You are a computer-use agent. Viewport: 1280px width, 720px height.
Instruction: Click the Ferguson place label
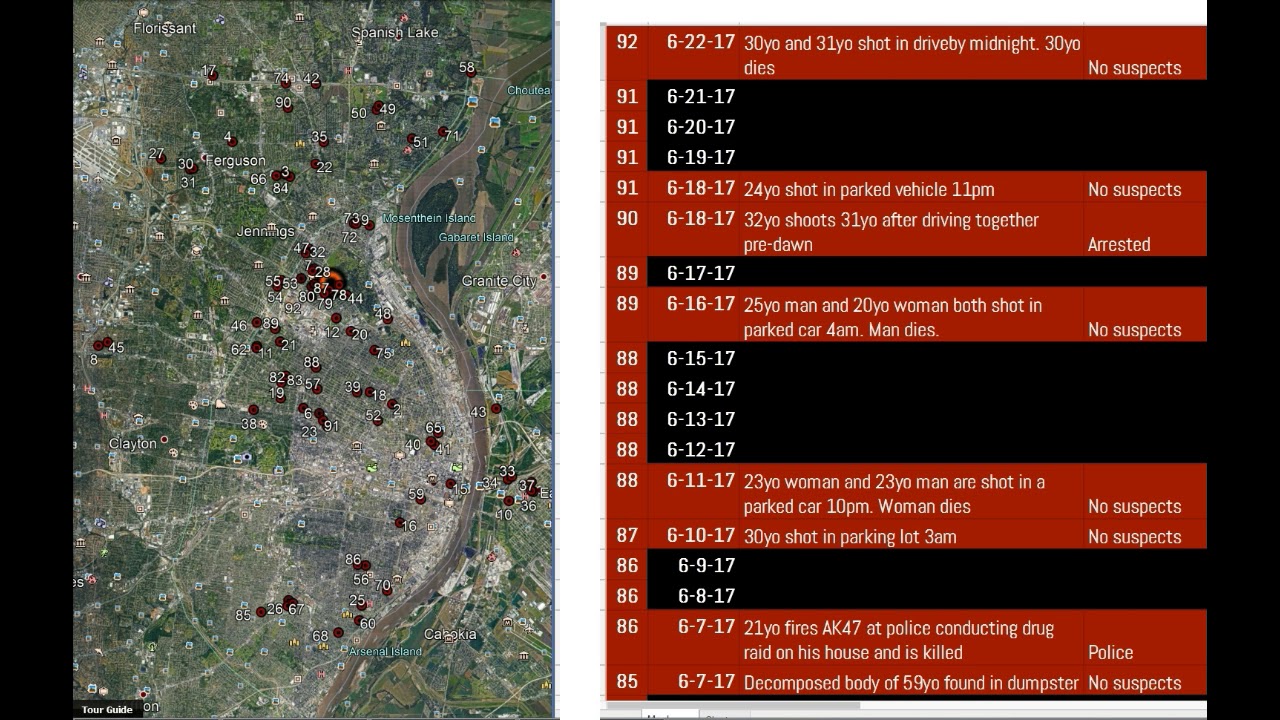(237, 160)
